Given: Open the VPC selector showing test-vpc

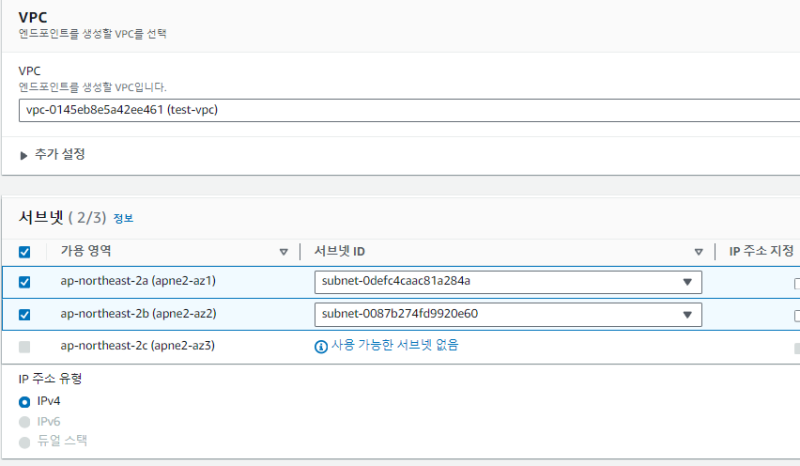Looking at the screenshot, I should point(400,110).
